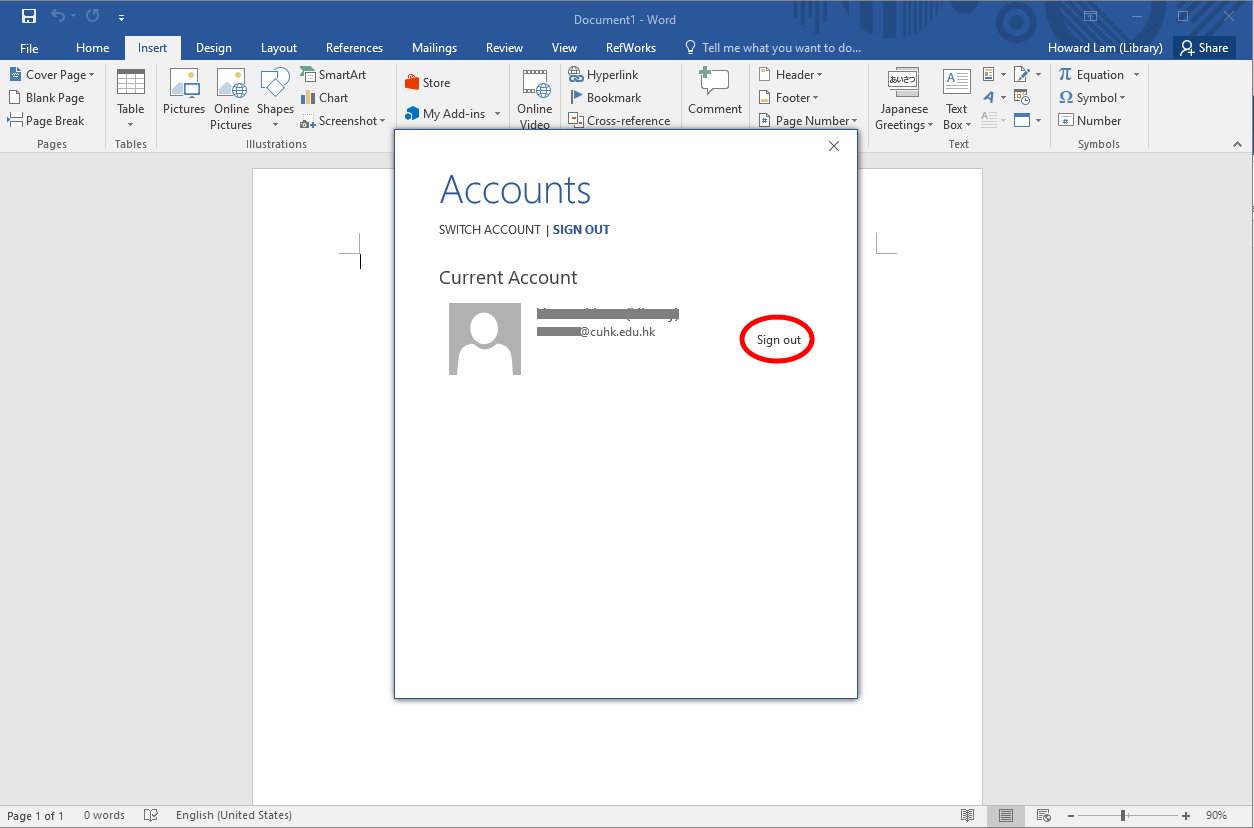This screenshot has height=828, width=1254.
Task: Open the RefWorks tab
Action: click(x=631, y=48)
